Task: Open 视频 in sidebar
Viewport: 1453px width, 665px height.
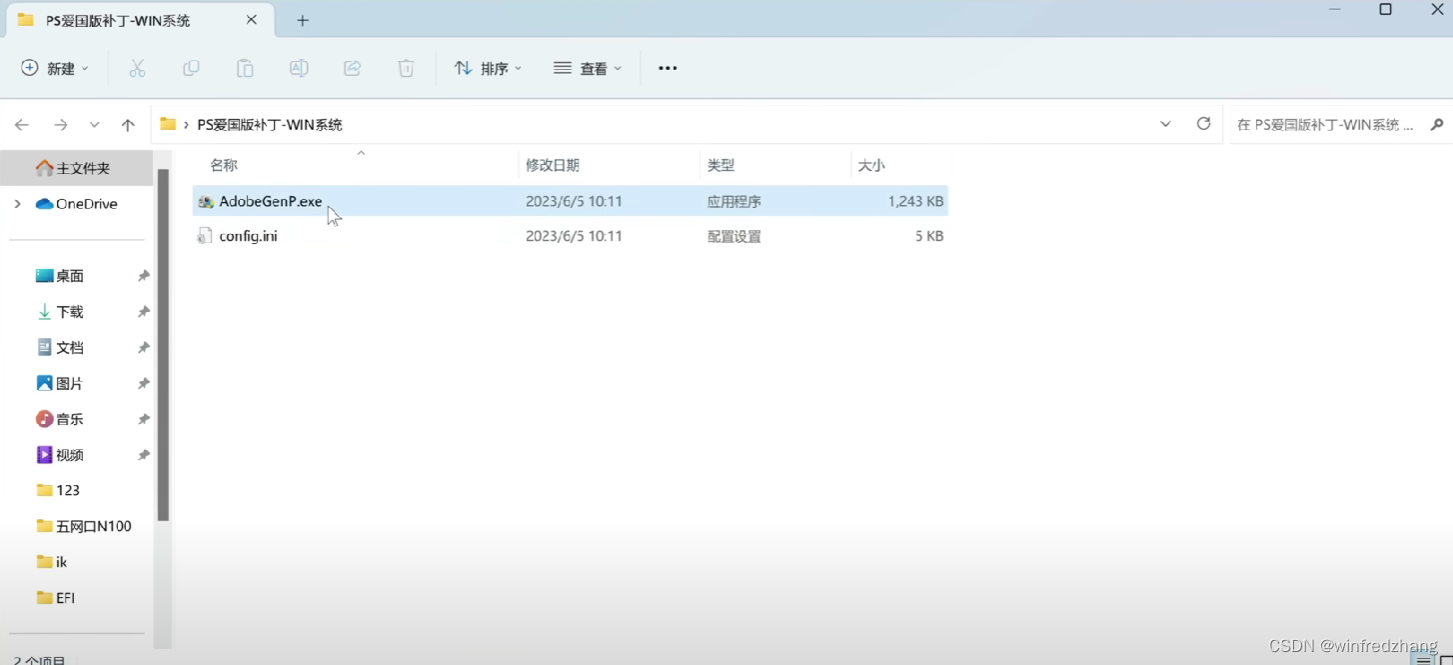Action: click(70, 455)
